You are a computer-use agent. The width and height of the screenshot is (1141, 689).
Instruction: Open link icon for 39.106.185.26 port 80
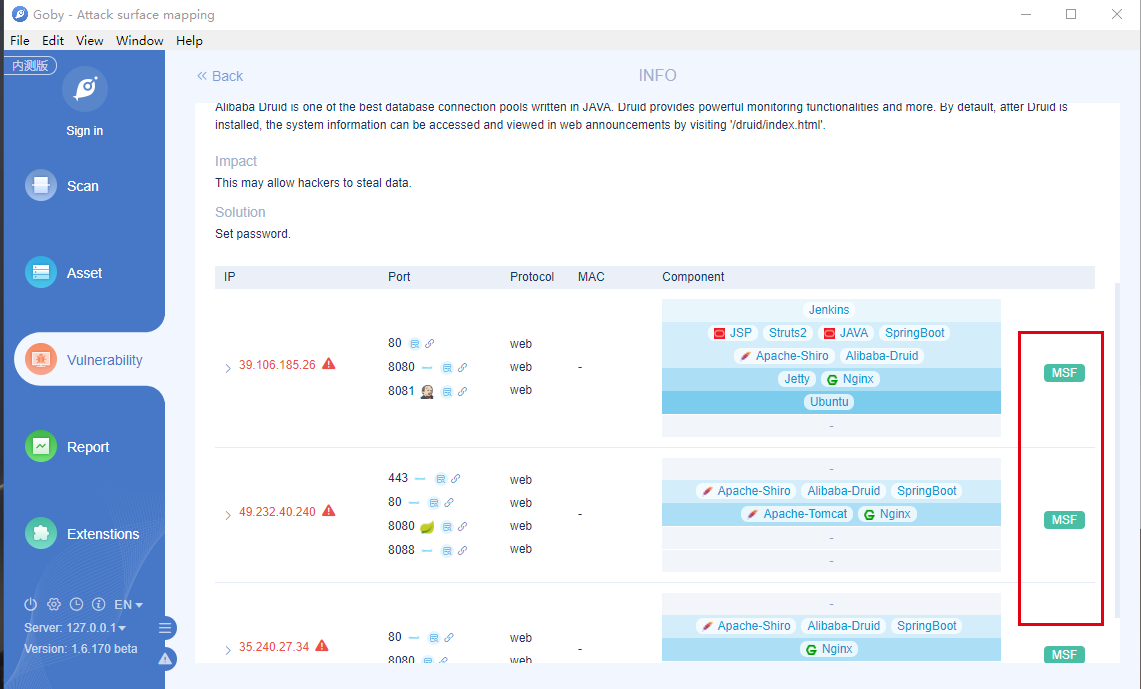[429, 343]
